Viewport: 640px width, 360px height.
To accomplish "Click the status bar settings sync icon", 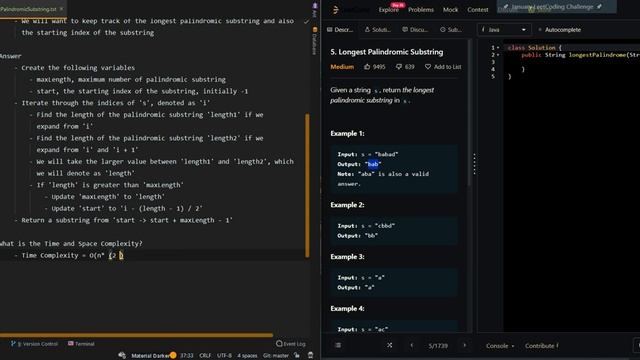I will [x=122, y=356].
